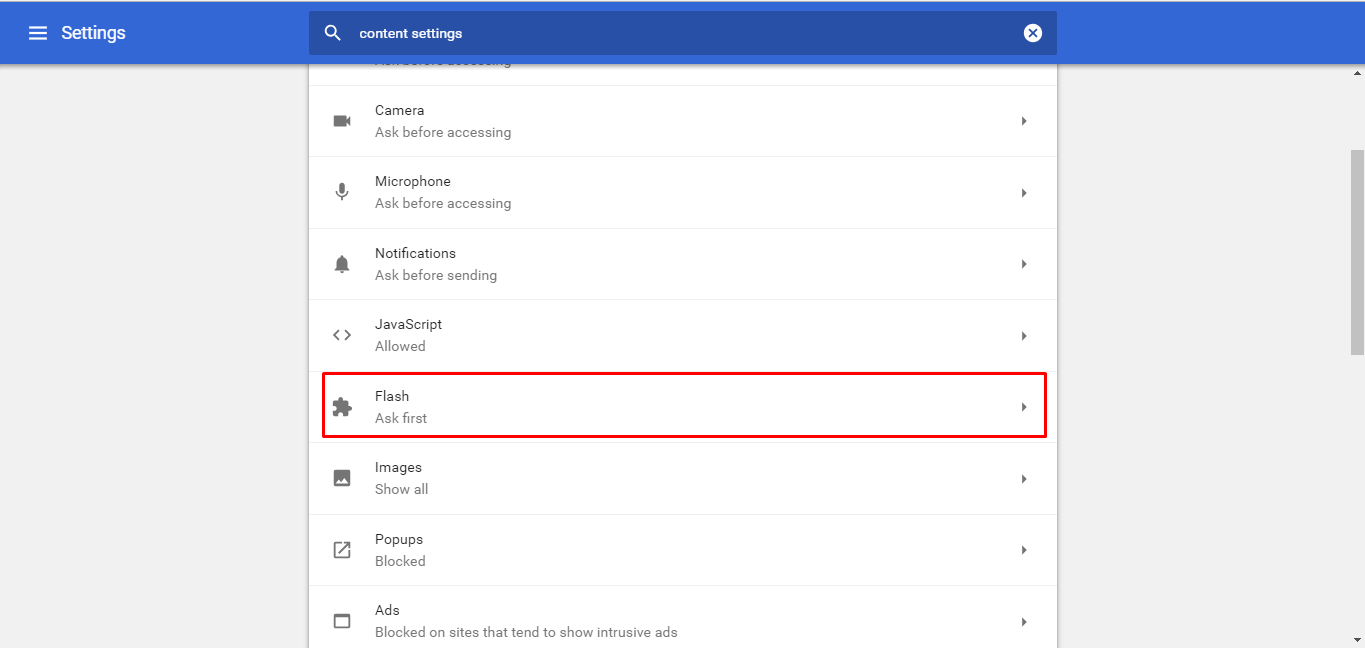Click the Popups external-link icon
Screen dimensions: 1365x648
pos(342,550)
